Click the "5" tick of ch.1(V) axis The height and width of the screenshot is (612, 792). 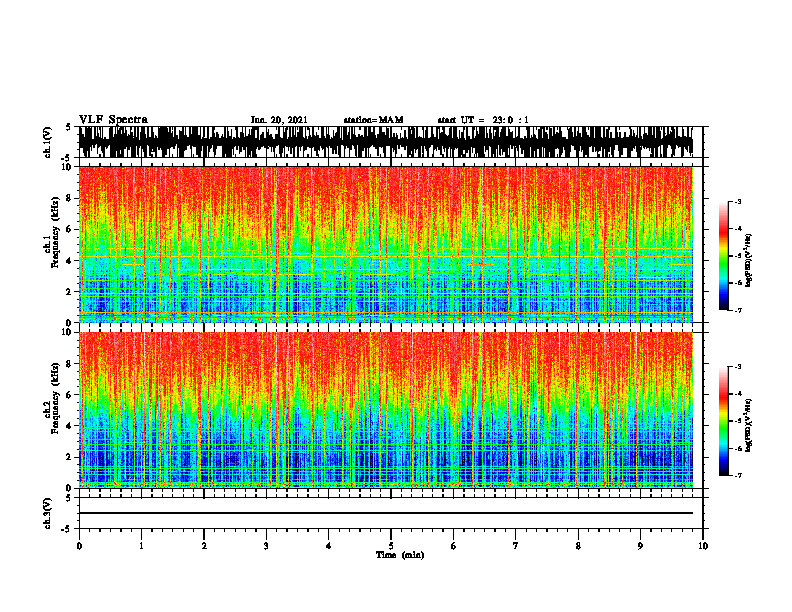(68, 128)
